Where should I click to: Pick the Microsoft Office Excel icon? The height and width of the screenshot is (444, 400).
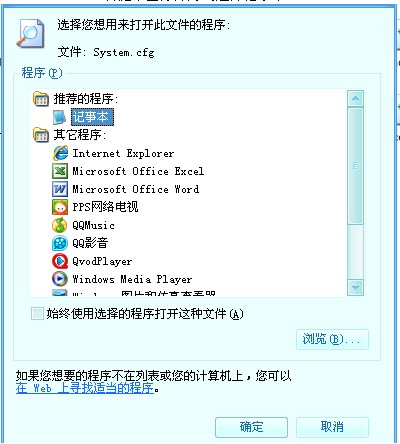coord(60,171)
